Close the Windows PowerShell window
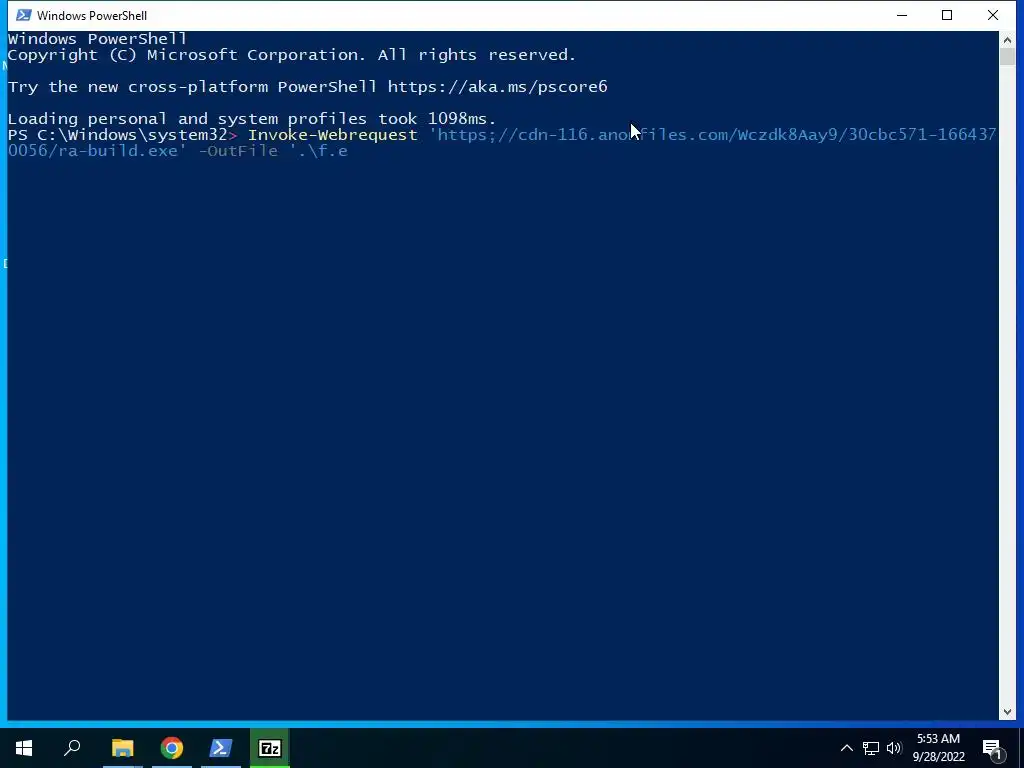This screenshot has height=768, width=1024. pyautogui.click(x=993, y=15)
